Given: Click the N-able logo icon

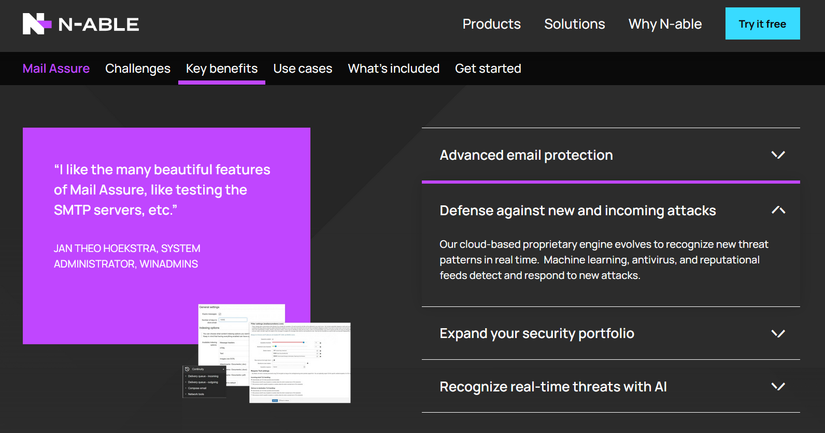Looking at the screenshot, I should (37, 24).
